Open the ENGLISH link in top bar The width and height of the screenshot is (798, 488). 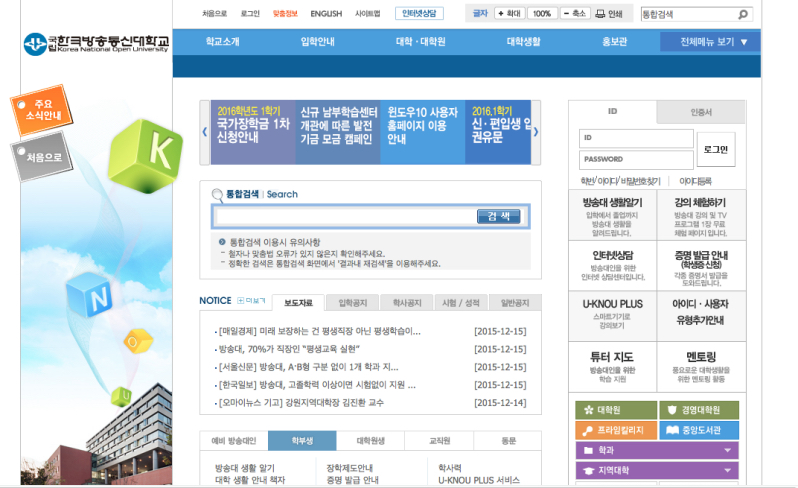326,14
